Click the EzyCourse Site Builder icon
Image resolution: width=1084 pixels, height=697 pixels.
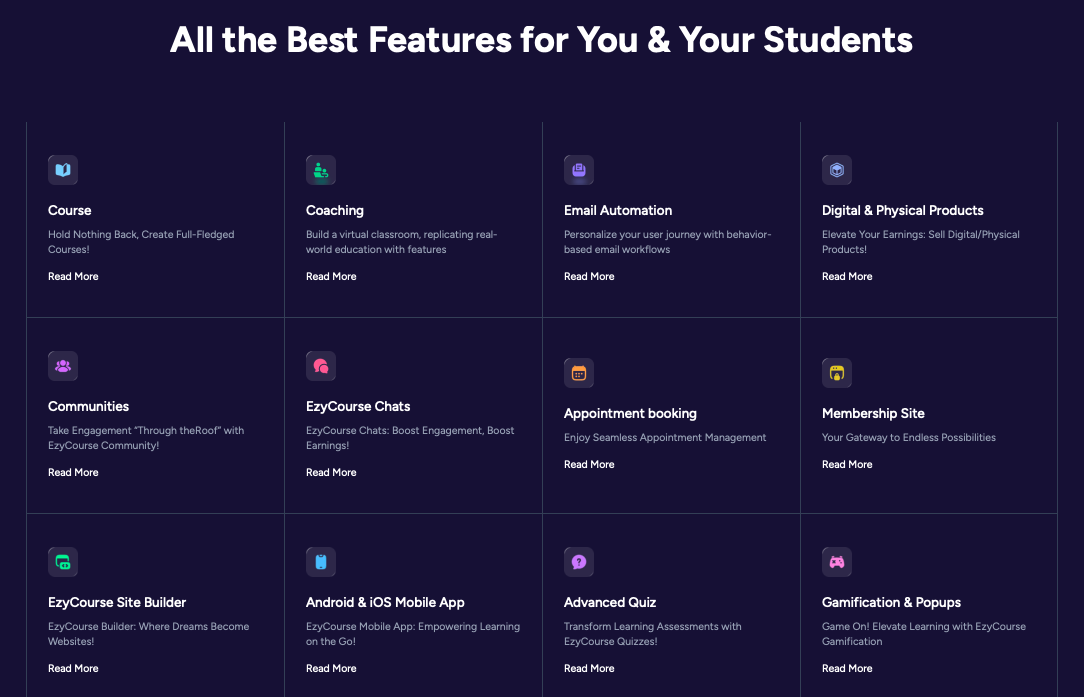click(x=63, y=562)
